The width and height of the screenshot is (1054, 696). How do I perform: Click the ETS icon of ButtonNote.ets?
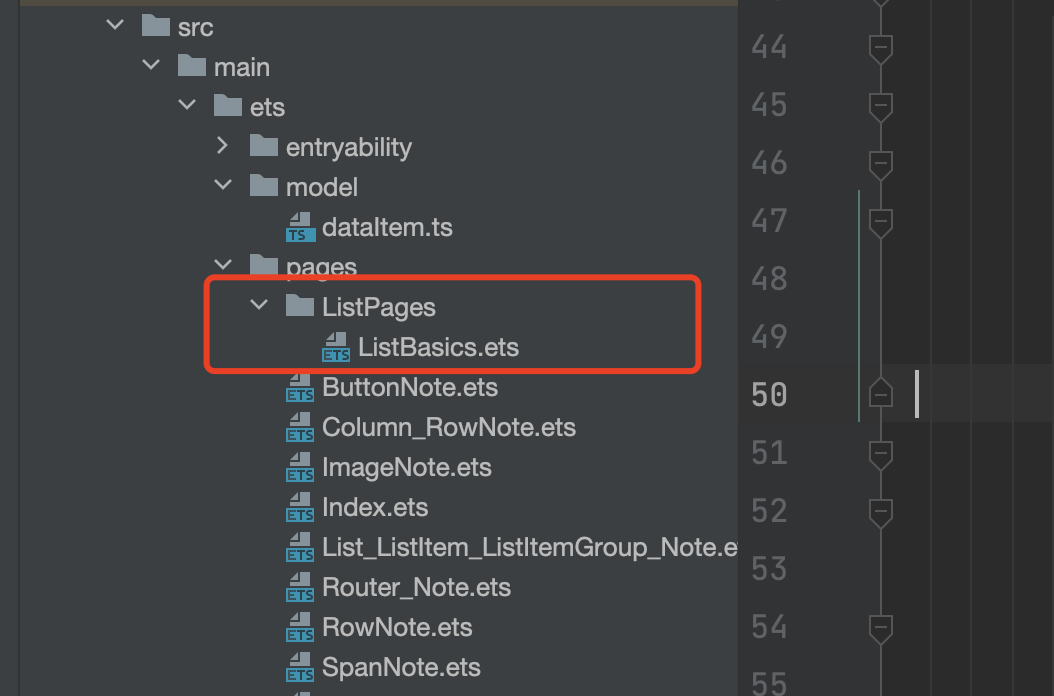point(300,387)
